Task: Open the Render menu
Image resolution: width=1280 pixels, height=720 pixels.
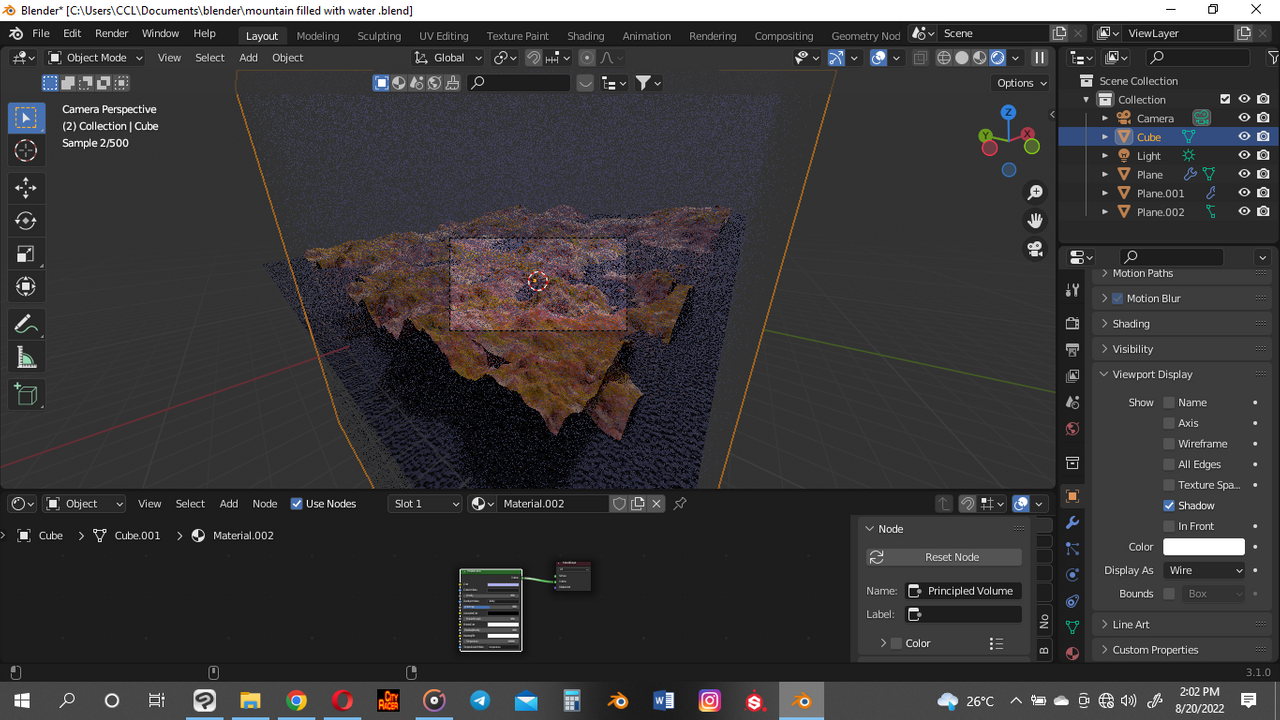Action: 112,33
